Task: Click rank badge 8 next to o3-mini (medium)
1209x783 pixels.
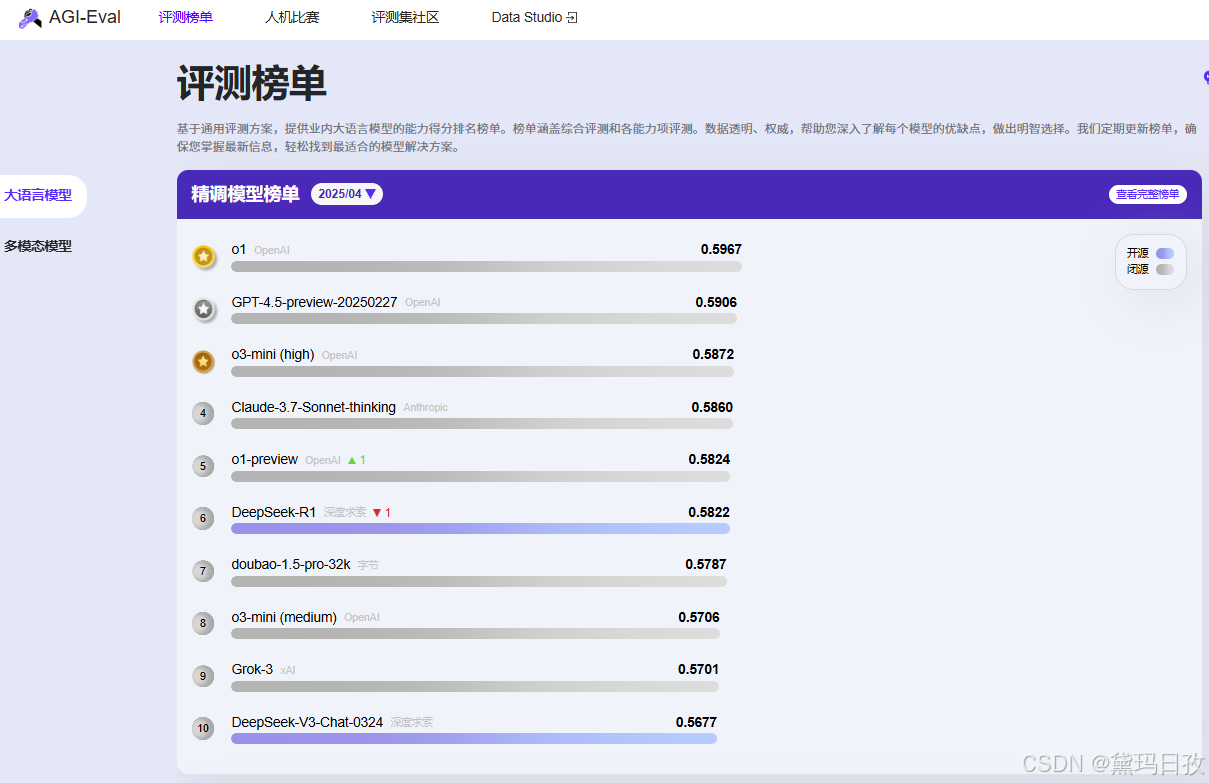Action: (204, 623)
